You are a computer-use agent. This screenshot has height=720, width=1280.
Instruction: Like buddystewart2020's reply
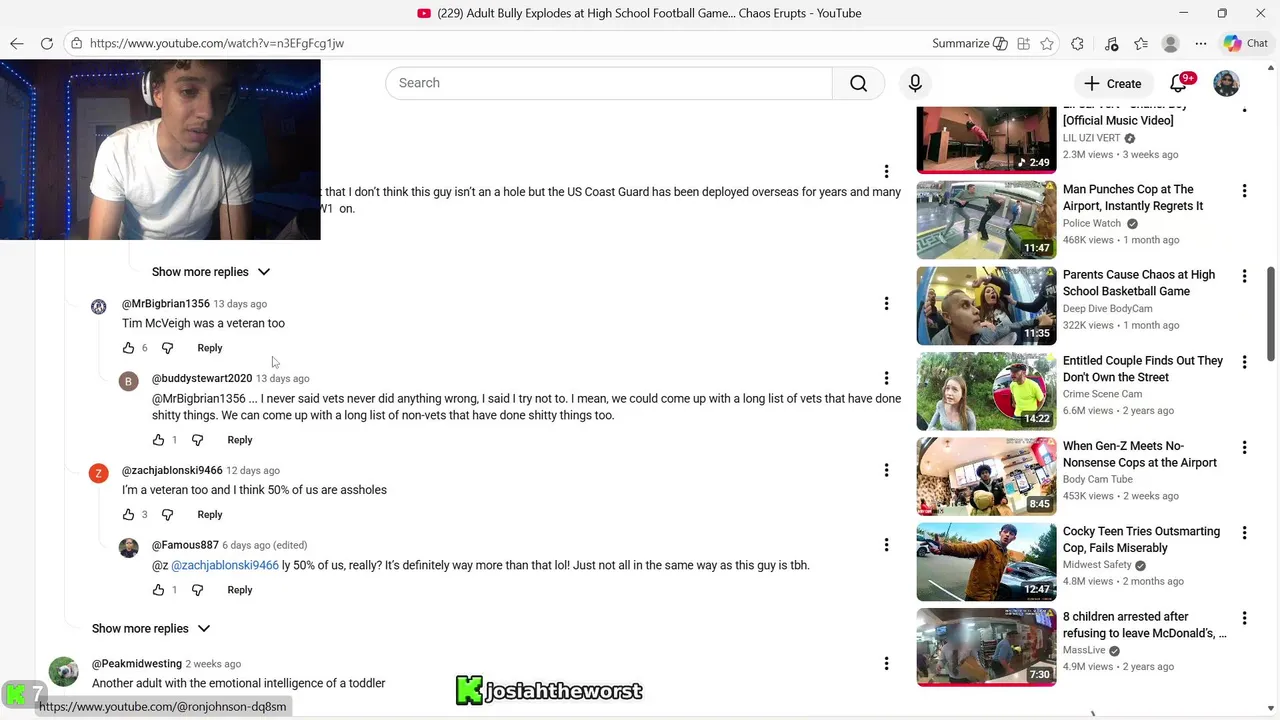point(158,440)
